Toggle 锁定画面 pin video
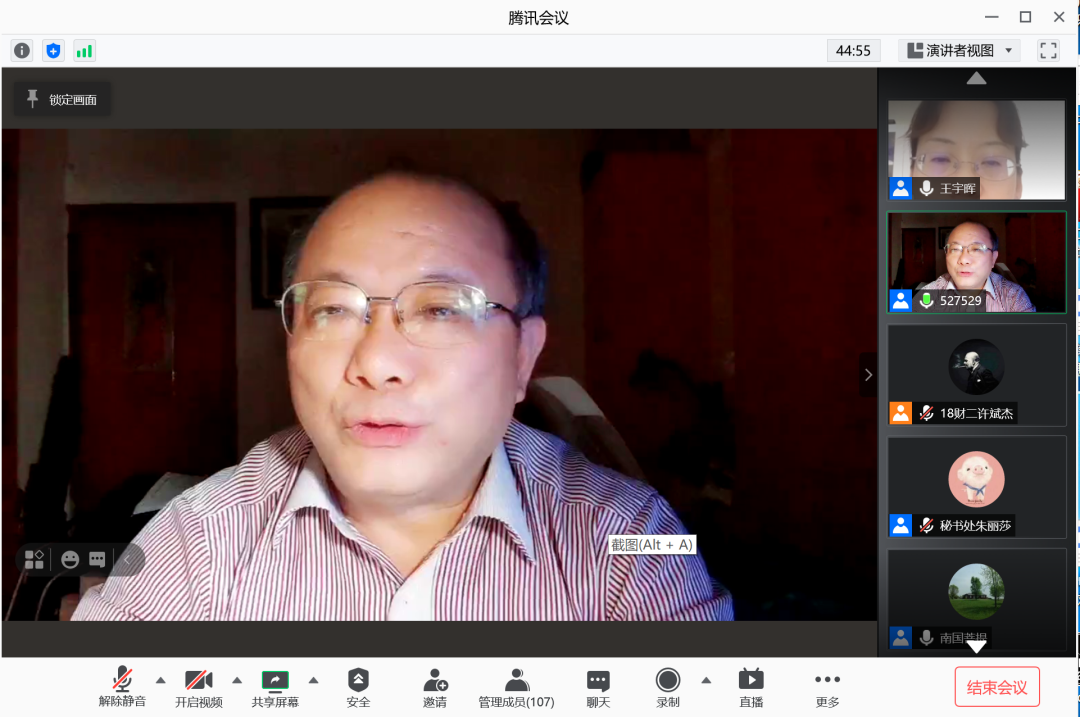Image resolution: width=1080 pixels, height=717 pixels. pyautogui.click(x=62, y=99)
